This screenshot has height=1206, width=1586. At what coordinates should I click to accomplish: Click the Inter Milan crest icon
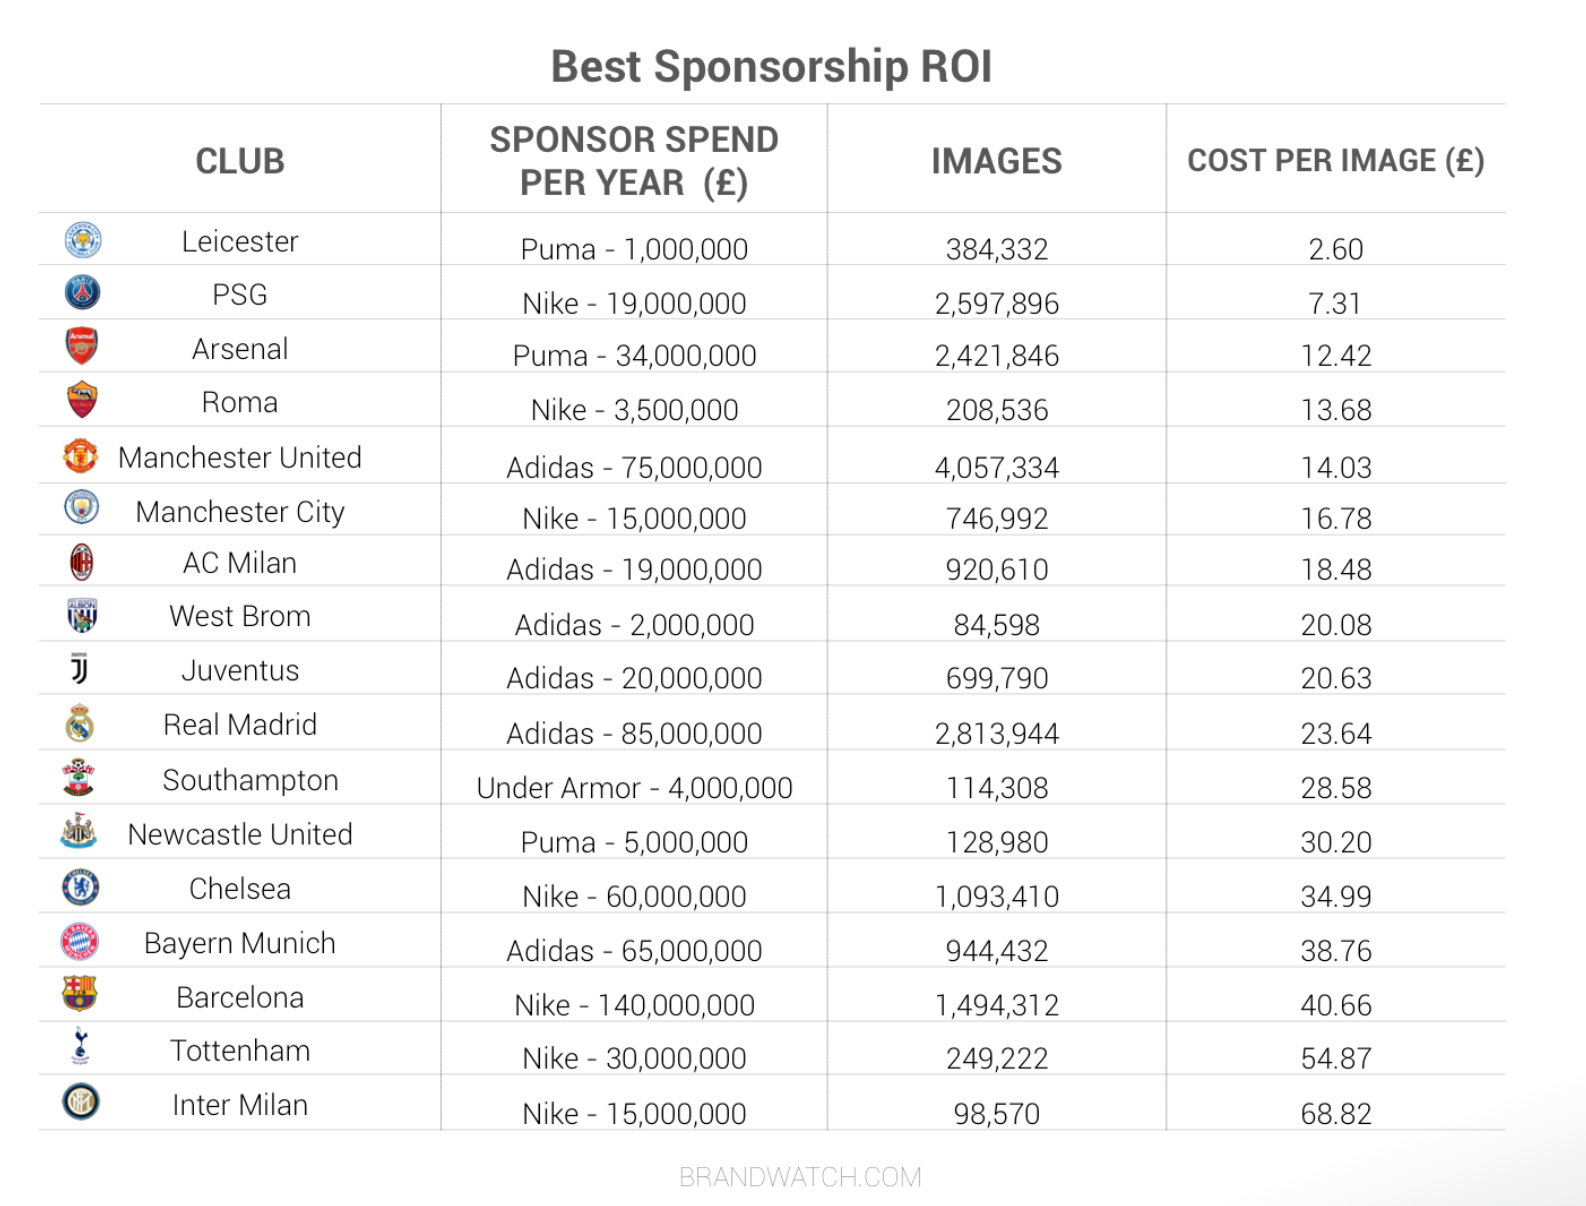click(81, 1102)
